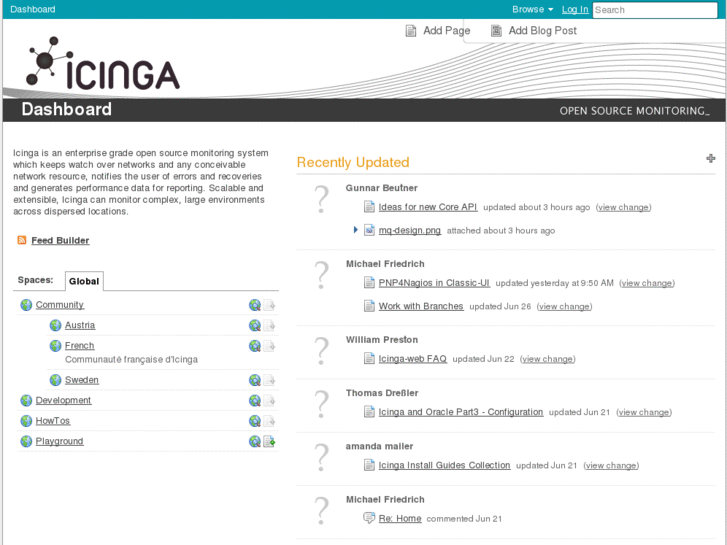The image size is (727, 545).
Task: Browse the Community space via its globe-magnifier icon
Action: click(255, 305)
